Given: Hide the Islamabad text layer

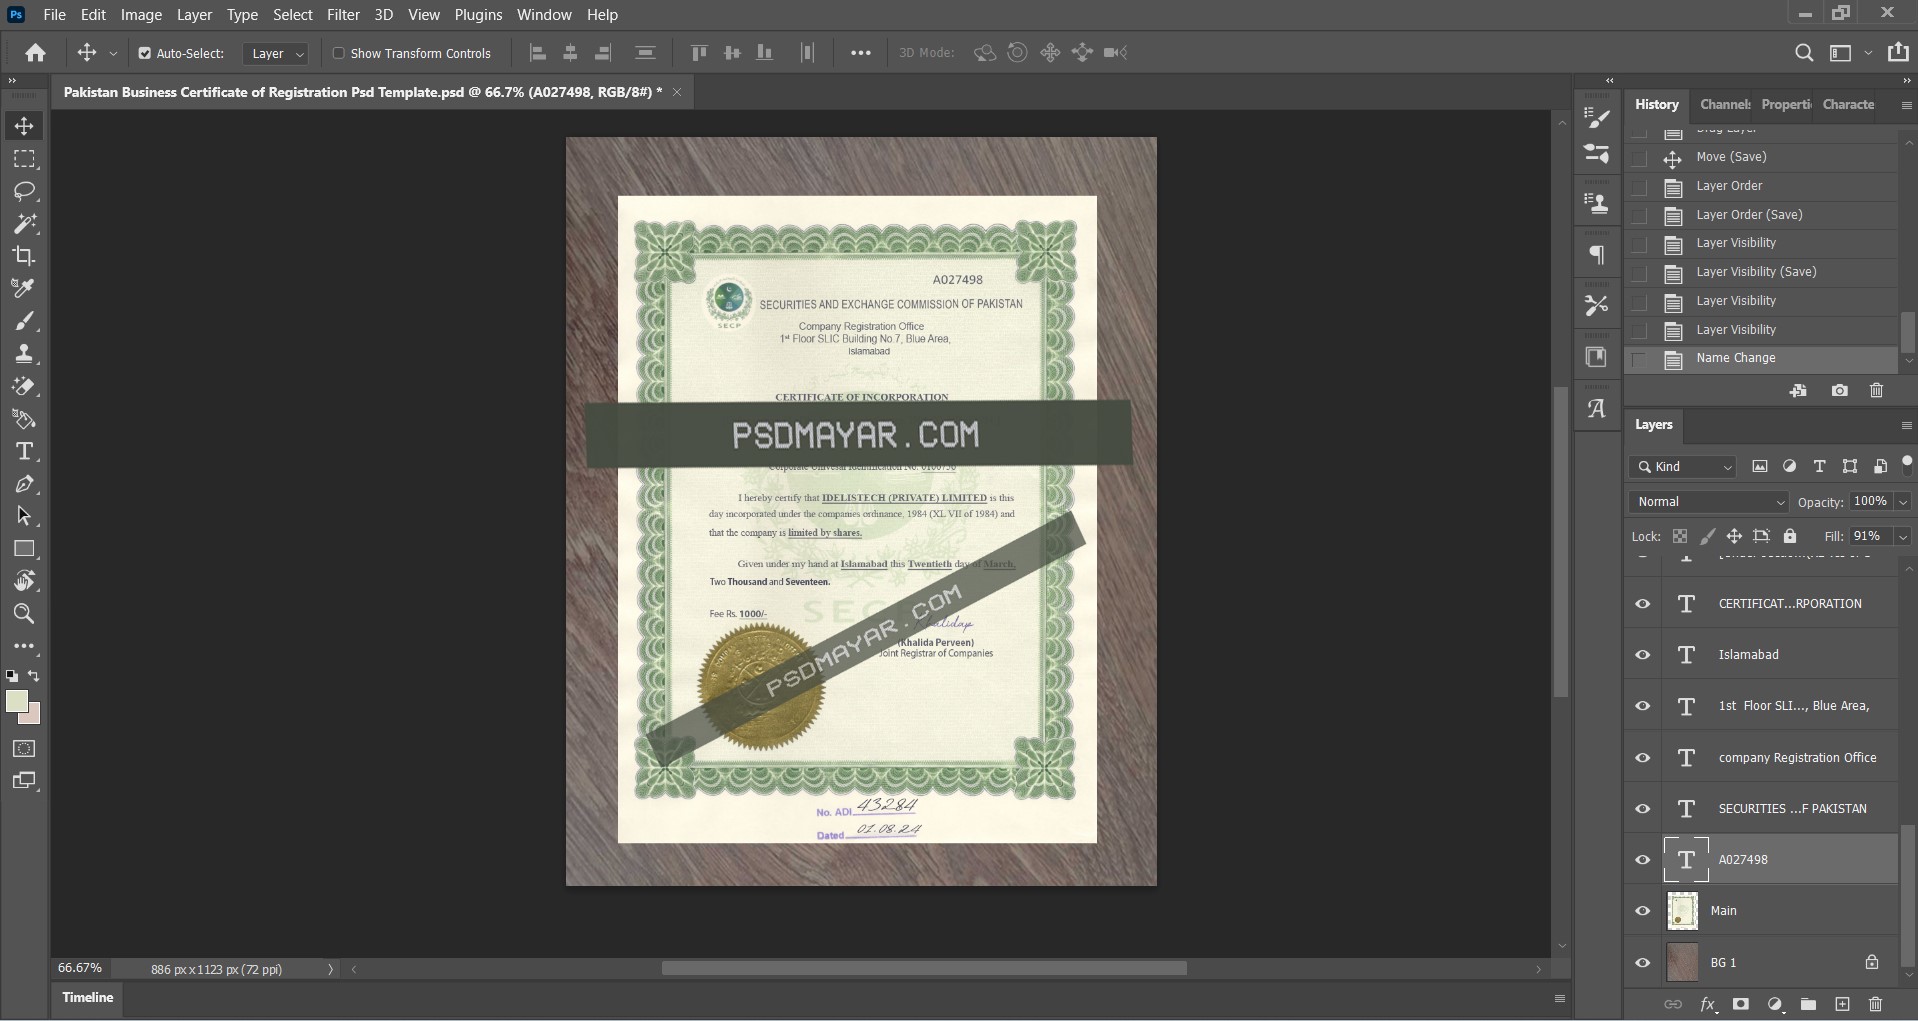Looking at the screenshot, I should click(1642, 655).
